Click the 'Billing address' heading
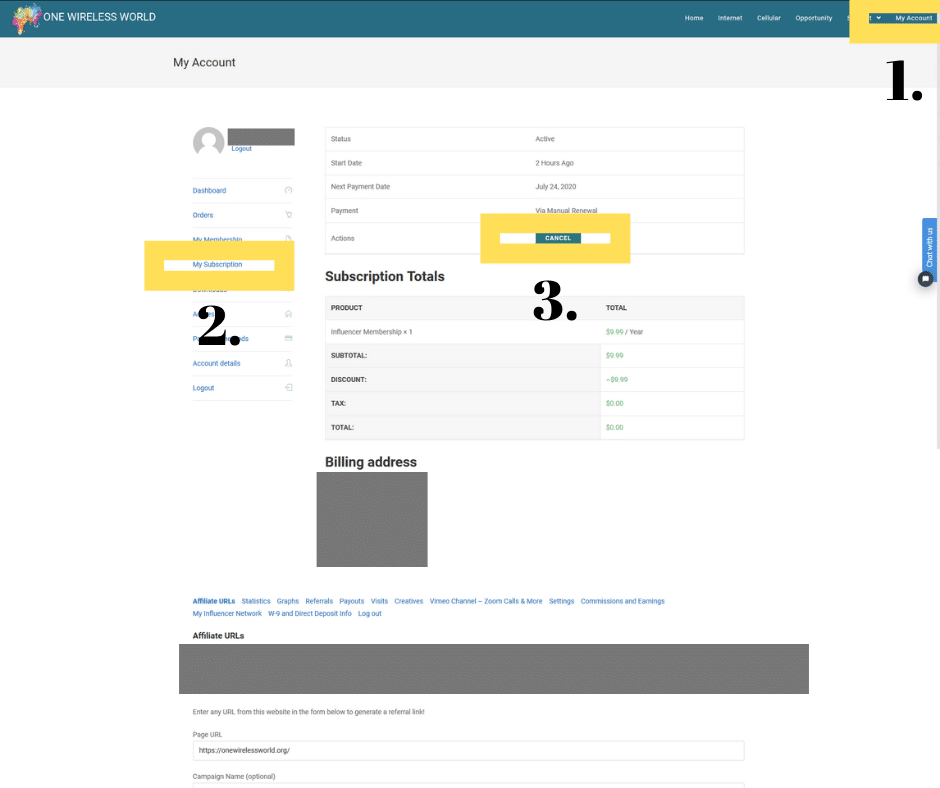Screen dimensions: 940x788 [x=370, y=462]
